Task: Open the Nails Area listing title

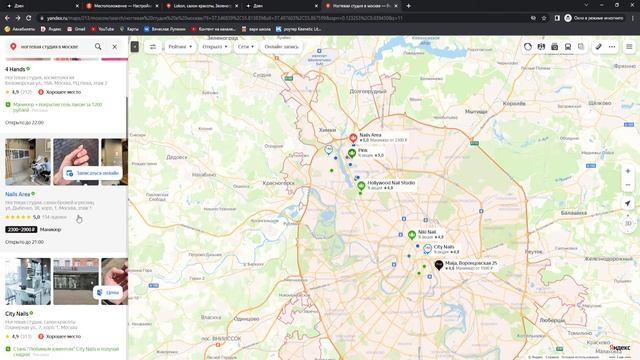Action: click(18, 194)
